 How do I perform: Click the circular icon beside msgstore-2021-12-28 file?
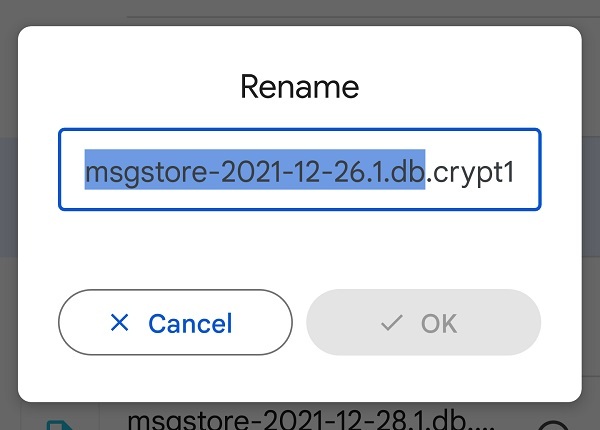553,425
